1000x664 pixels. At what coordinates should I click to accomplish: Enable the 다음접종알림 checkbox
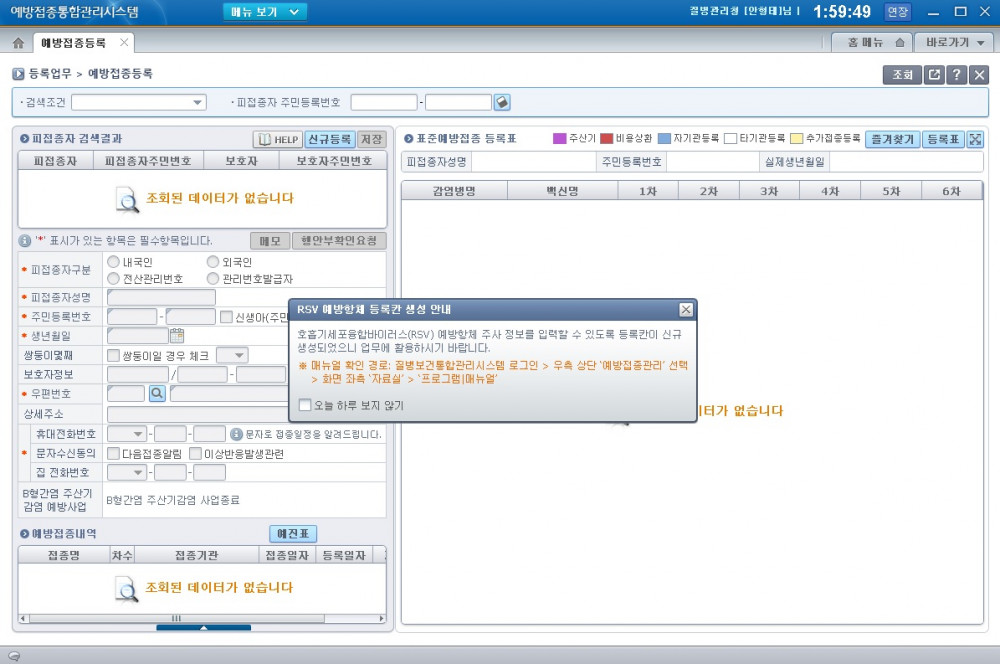tap(113, 453)
